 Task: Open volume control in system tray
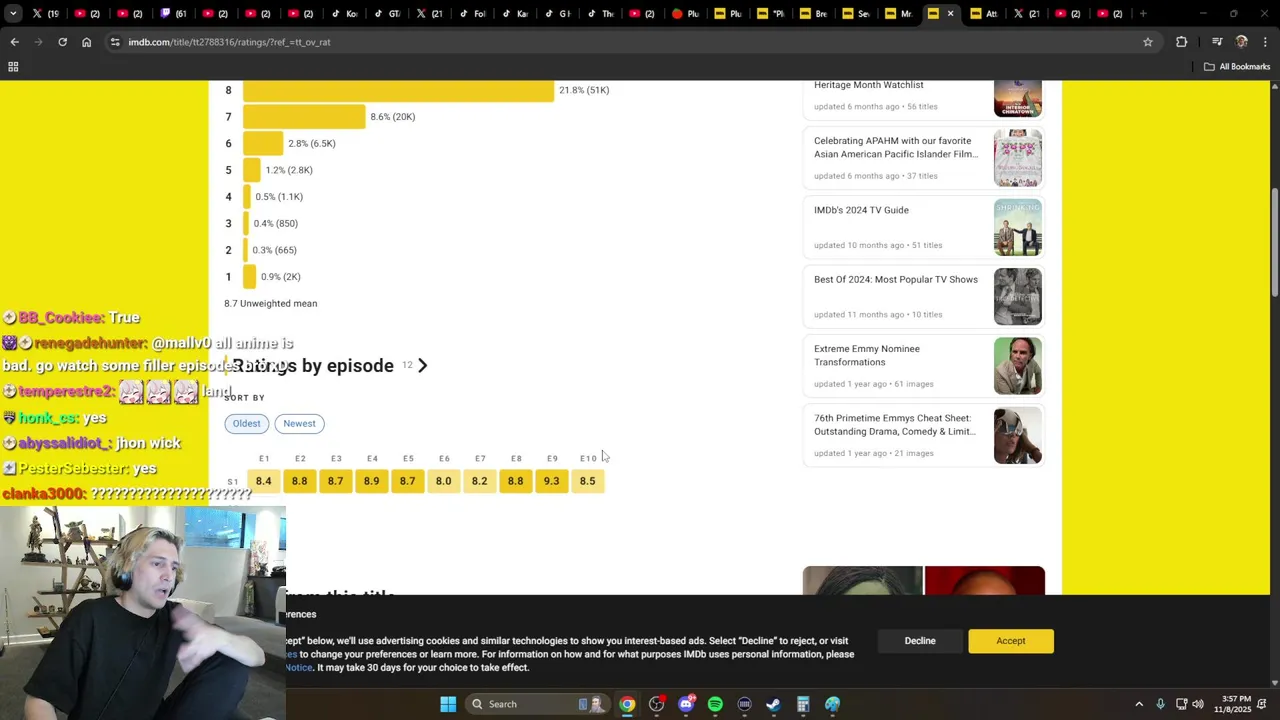1198,704
